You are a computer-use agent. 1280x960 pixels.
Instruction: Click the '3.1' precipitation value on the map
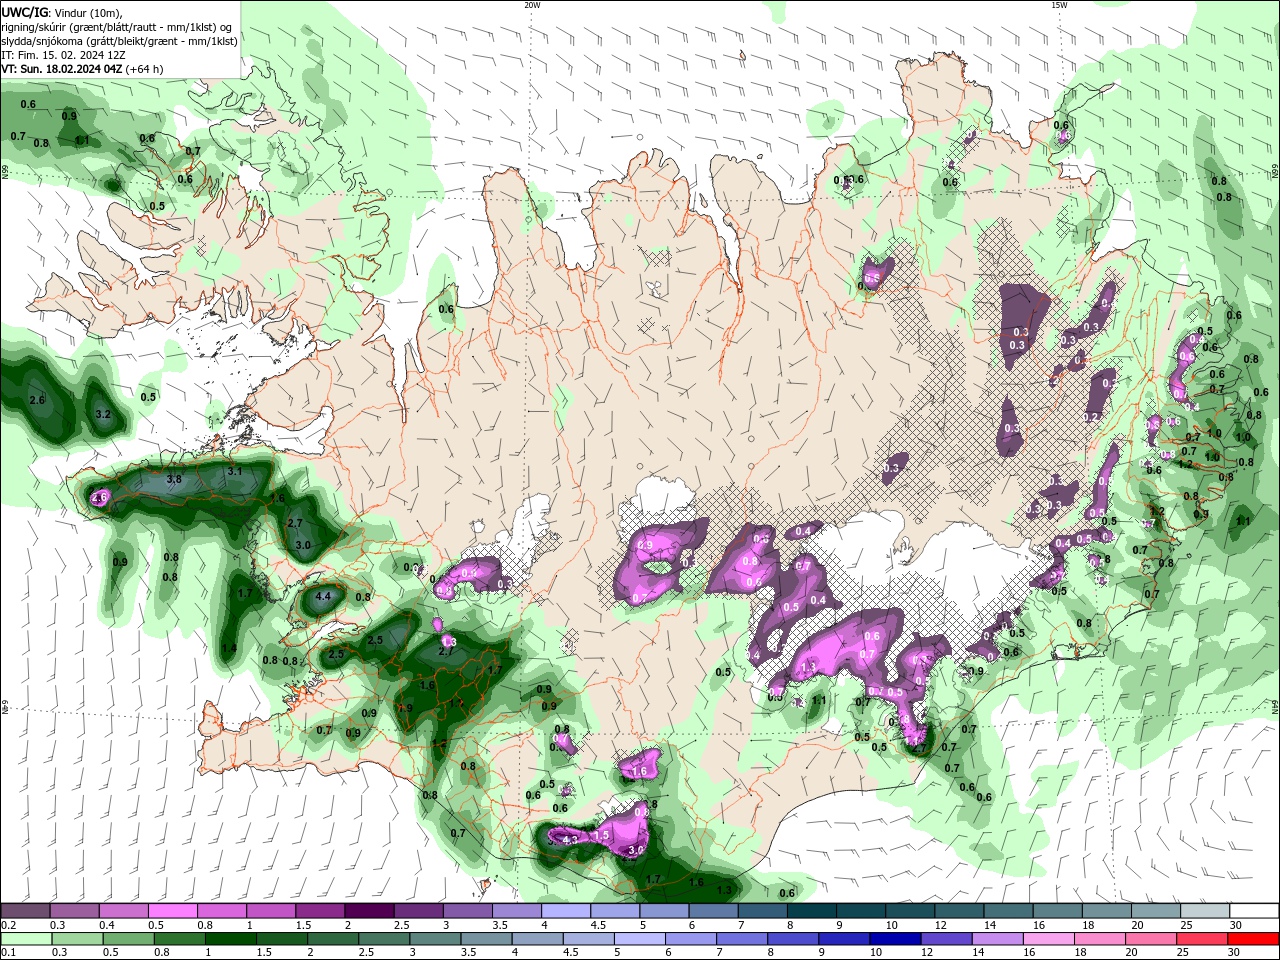tap(235, 470)
